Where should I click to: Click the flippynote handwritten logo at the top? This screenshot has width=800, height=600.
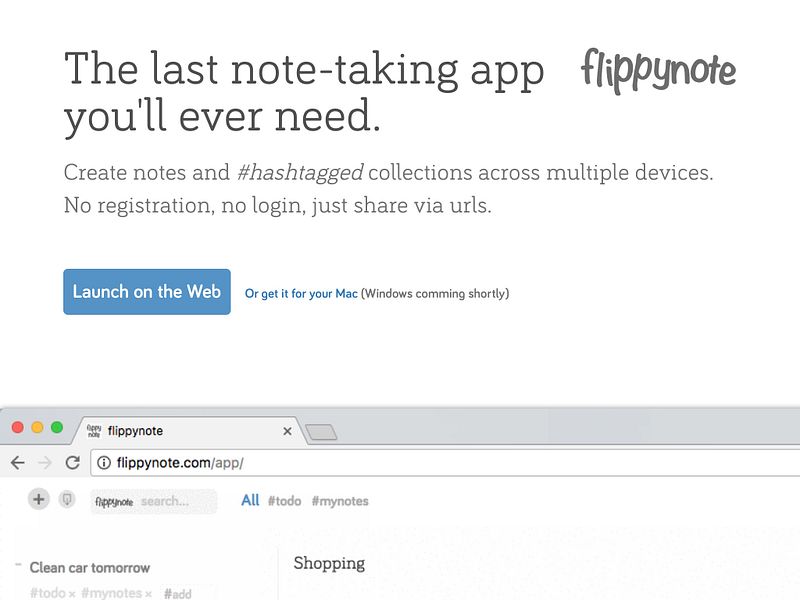[658, 71]
